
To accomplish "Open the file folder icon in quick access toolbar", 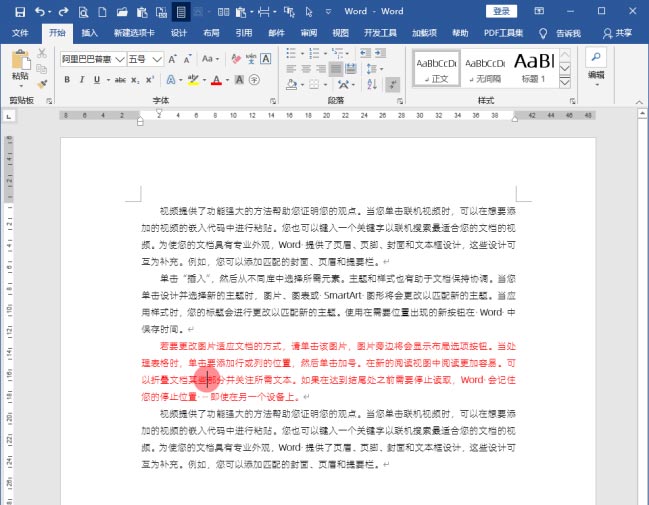I will click(122, 12).
